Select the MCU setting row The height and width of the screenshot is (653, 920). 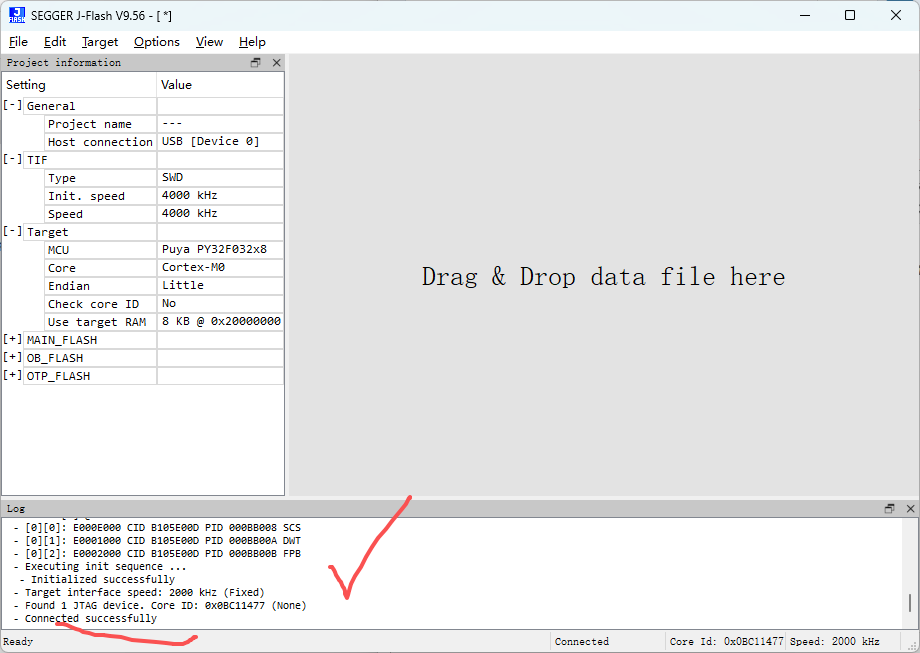[x=164, y=250]
